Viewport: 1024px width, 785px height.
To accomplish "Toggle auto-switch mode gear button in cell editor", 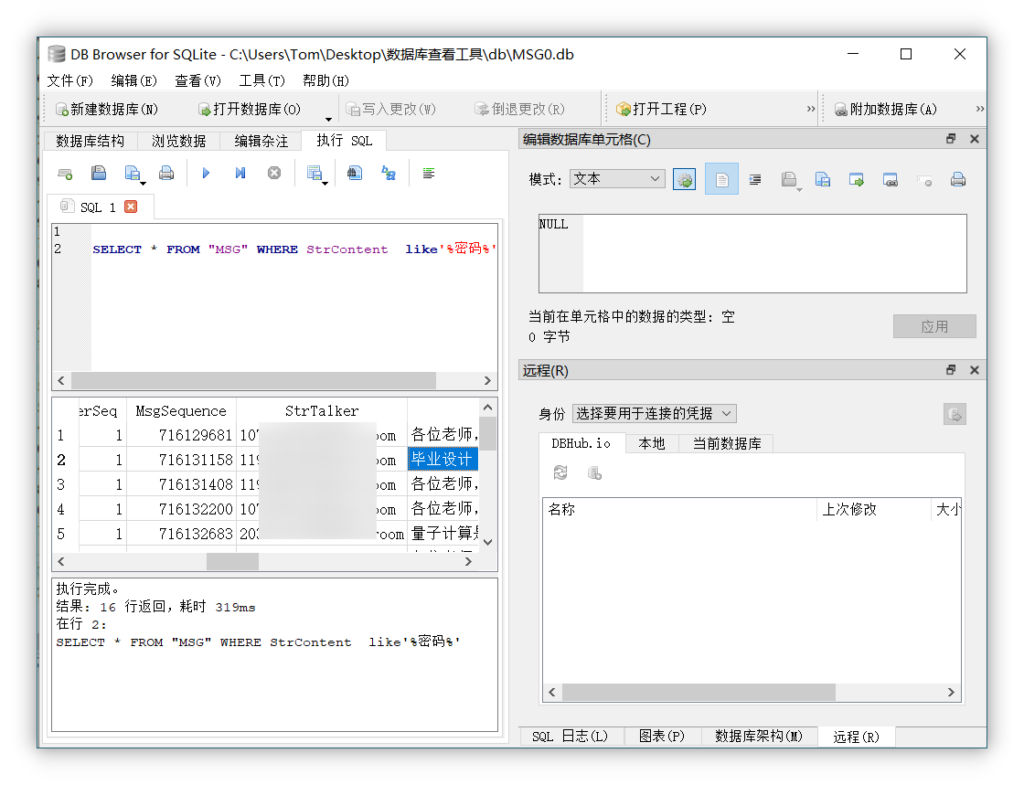I will tap(684, 180).
